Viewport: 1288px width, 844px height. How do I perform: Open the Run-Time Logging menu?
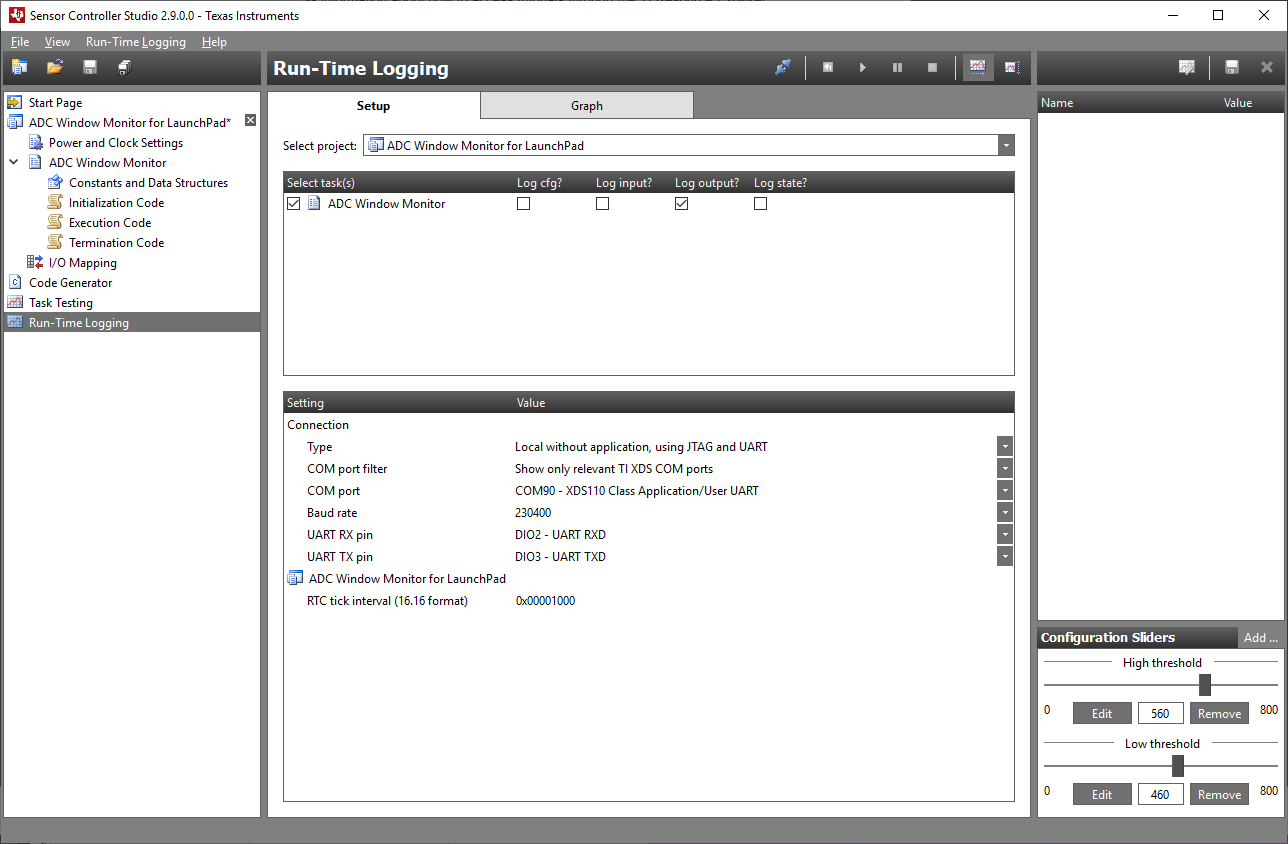[x=136, y=42]
